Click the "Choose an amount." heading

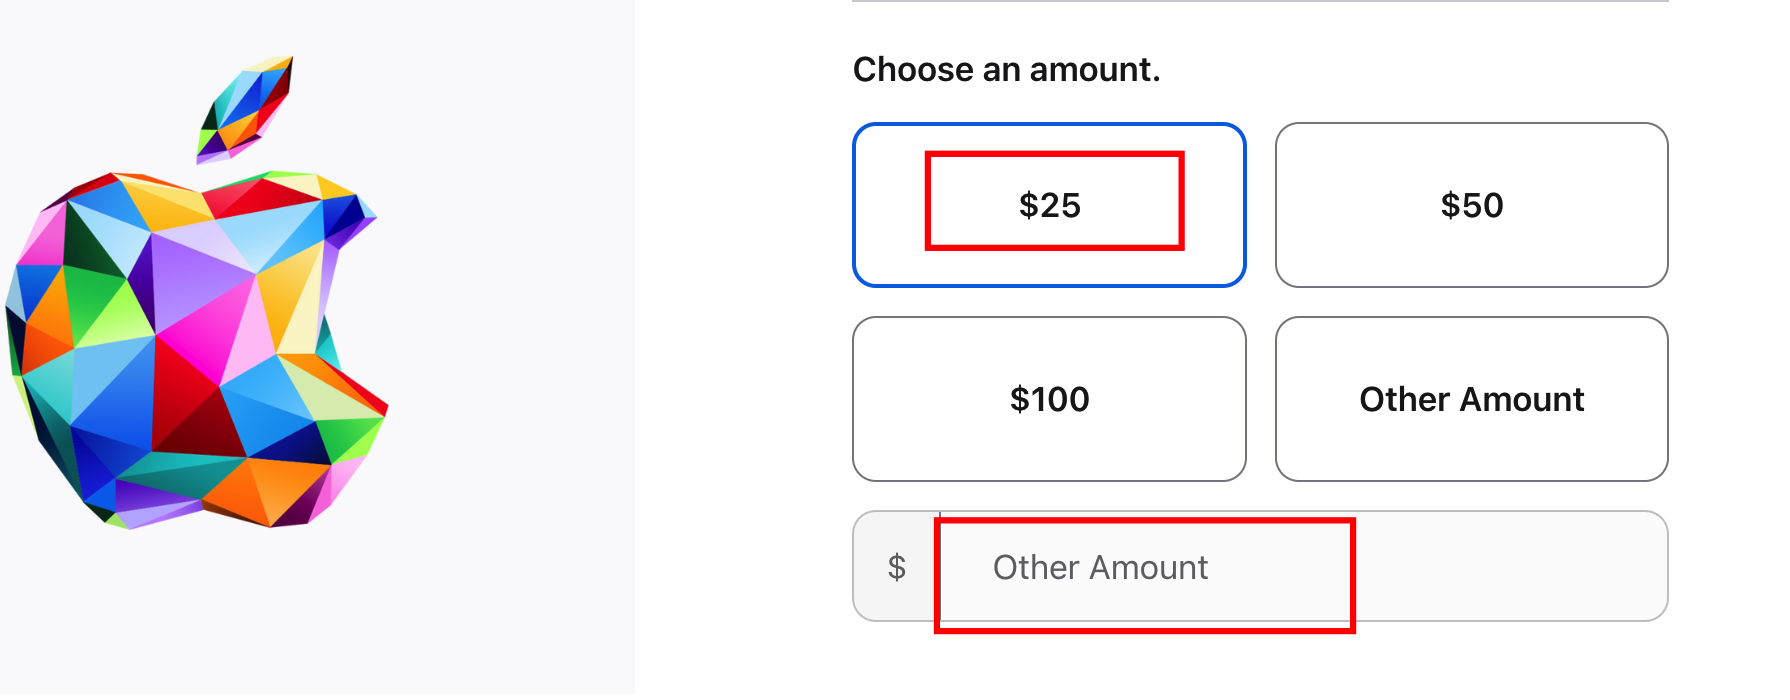point(1006,70)
